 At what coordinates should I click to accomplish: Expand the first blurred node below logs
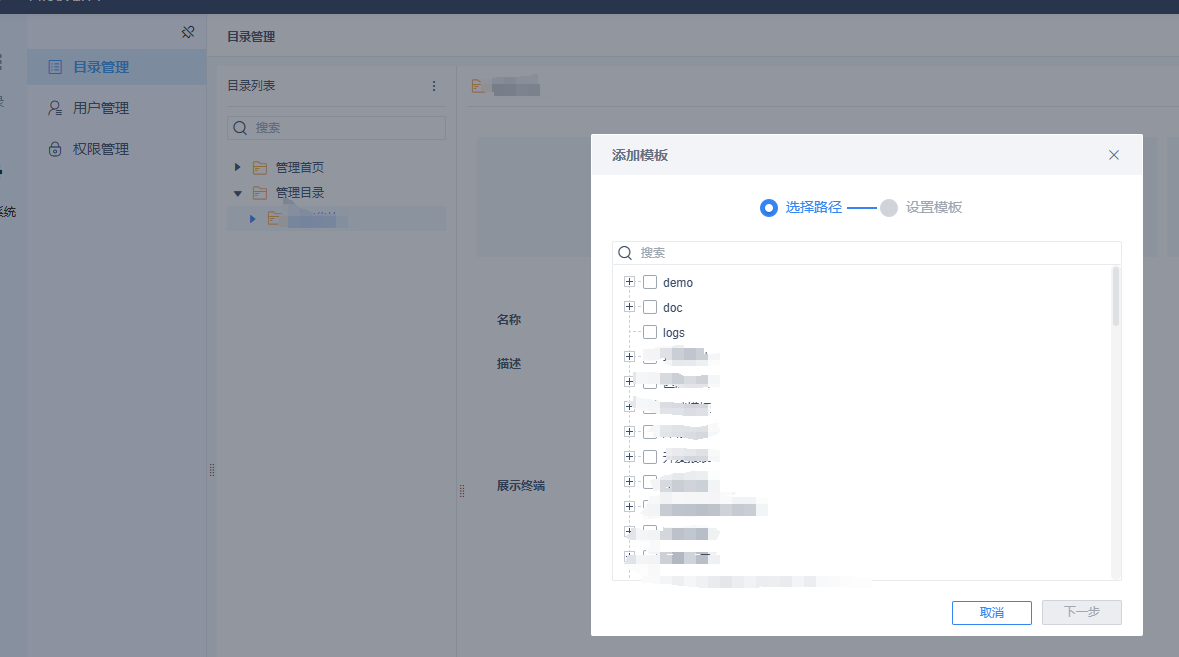[x=629, y=356]
